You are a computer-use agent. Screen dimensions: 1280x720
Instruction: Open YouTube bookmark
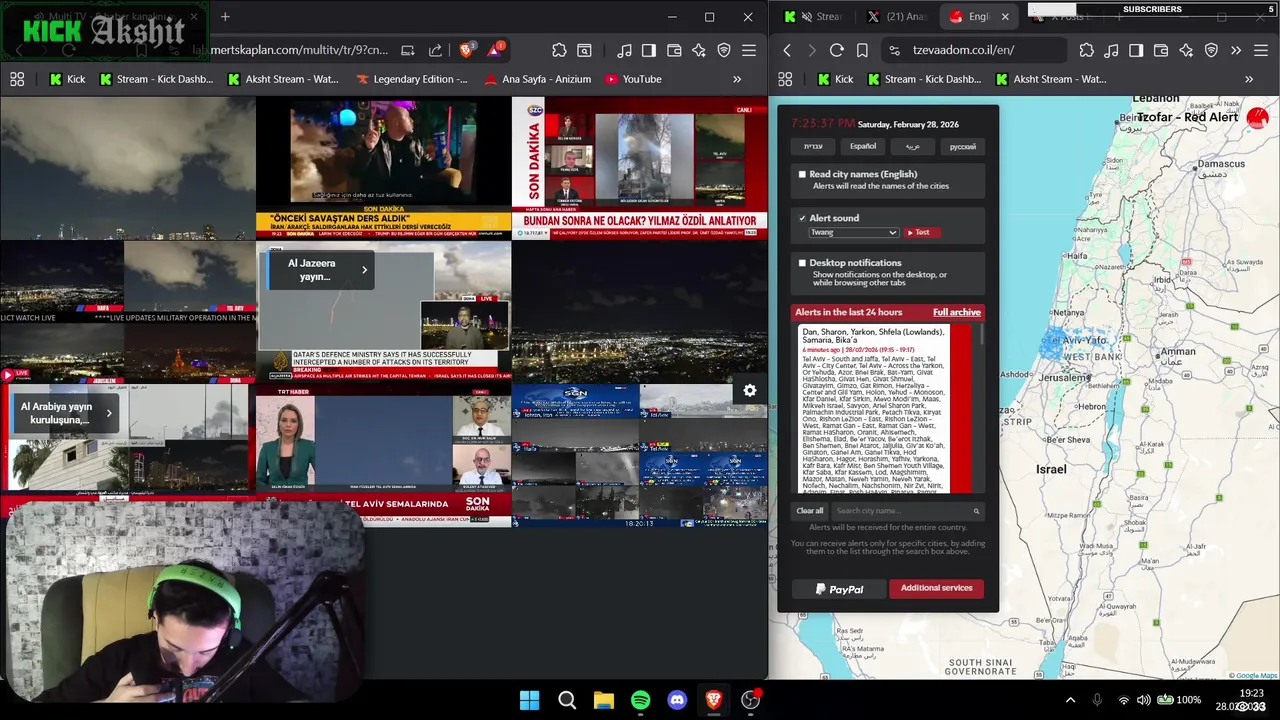tap(632, 79)
